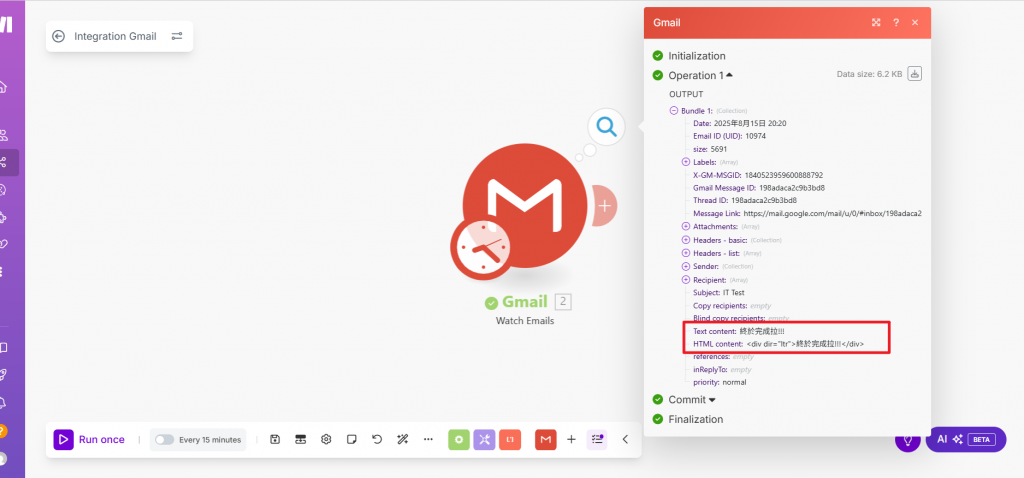Open the magnifier output inspector bubble
1024x478 pixels.
[606, 127]
